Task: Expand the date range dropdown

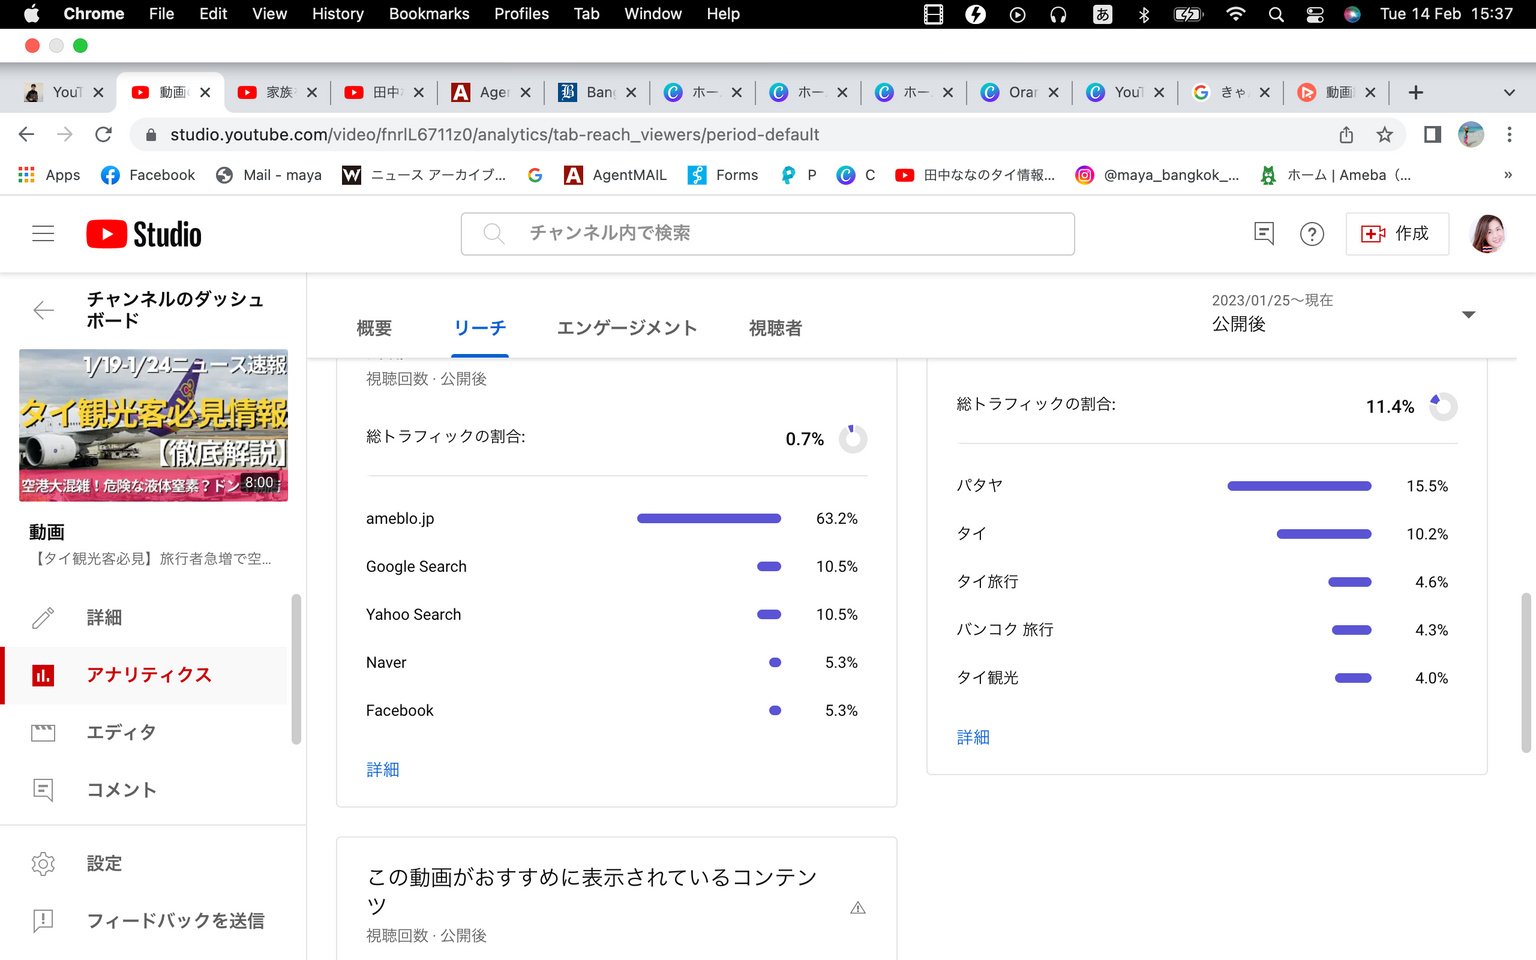Action: (x=1468, y=314)
